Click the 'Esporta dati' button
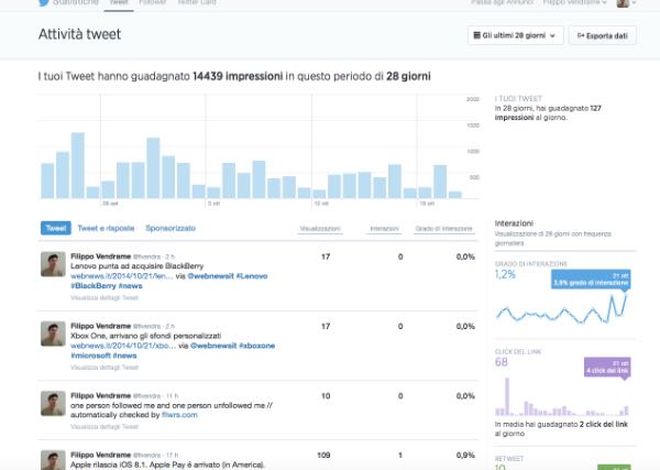This screenshot has height=470, width=660. [x=602, y=36]
